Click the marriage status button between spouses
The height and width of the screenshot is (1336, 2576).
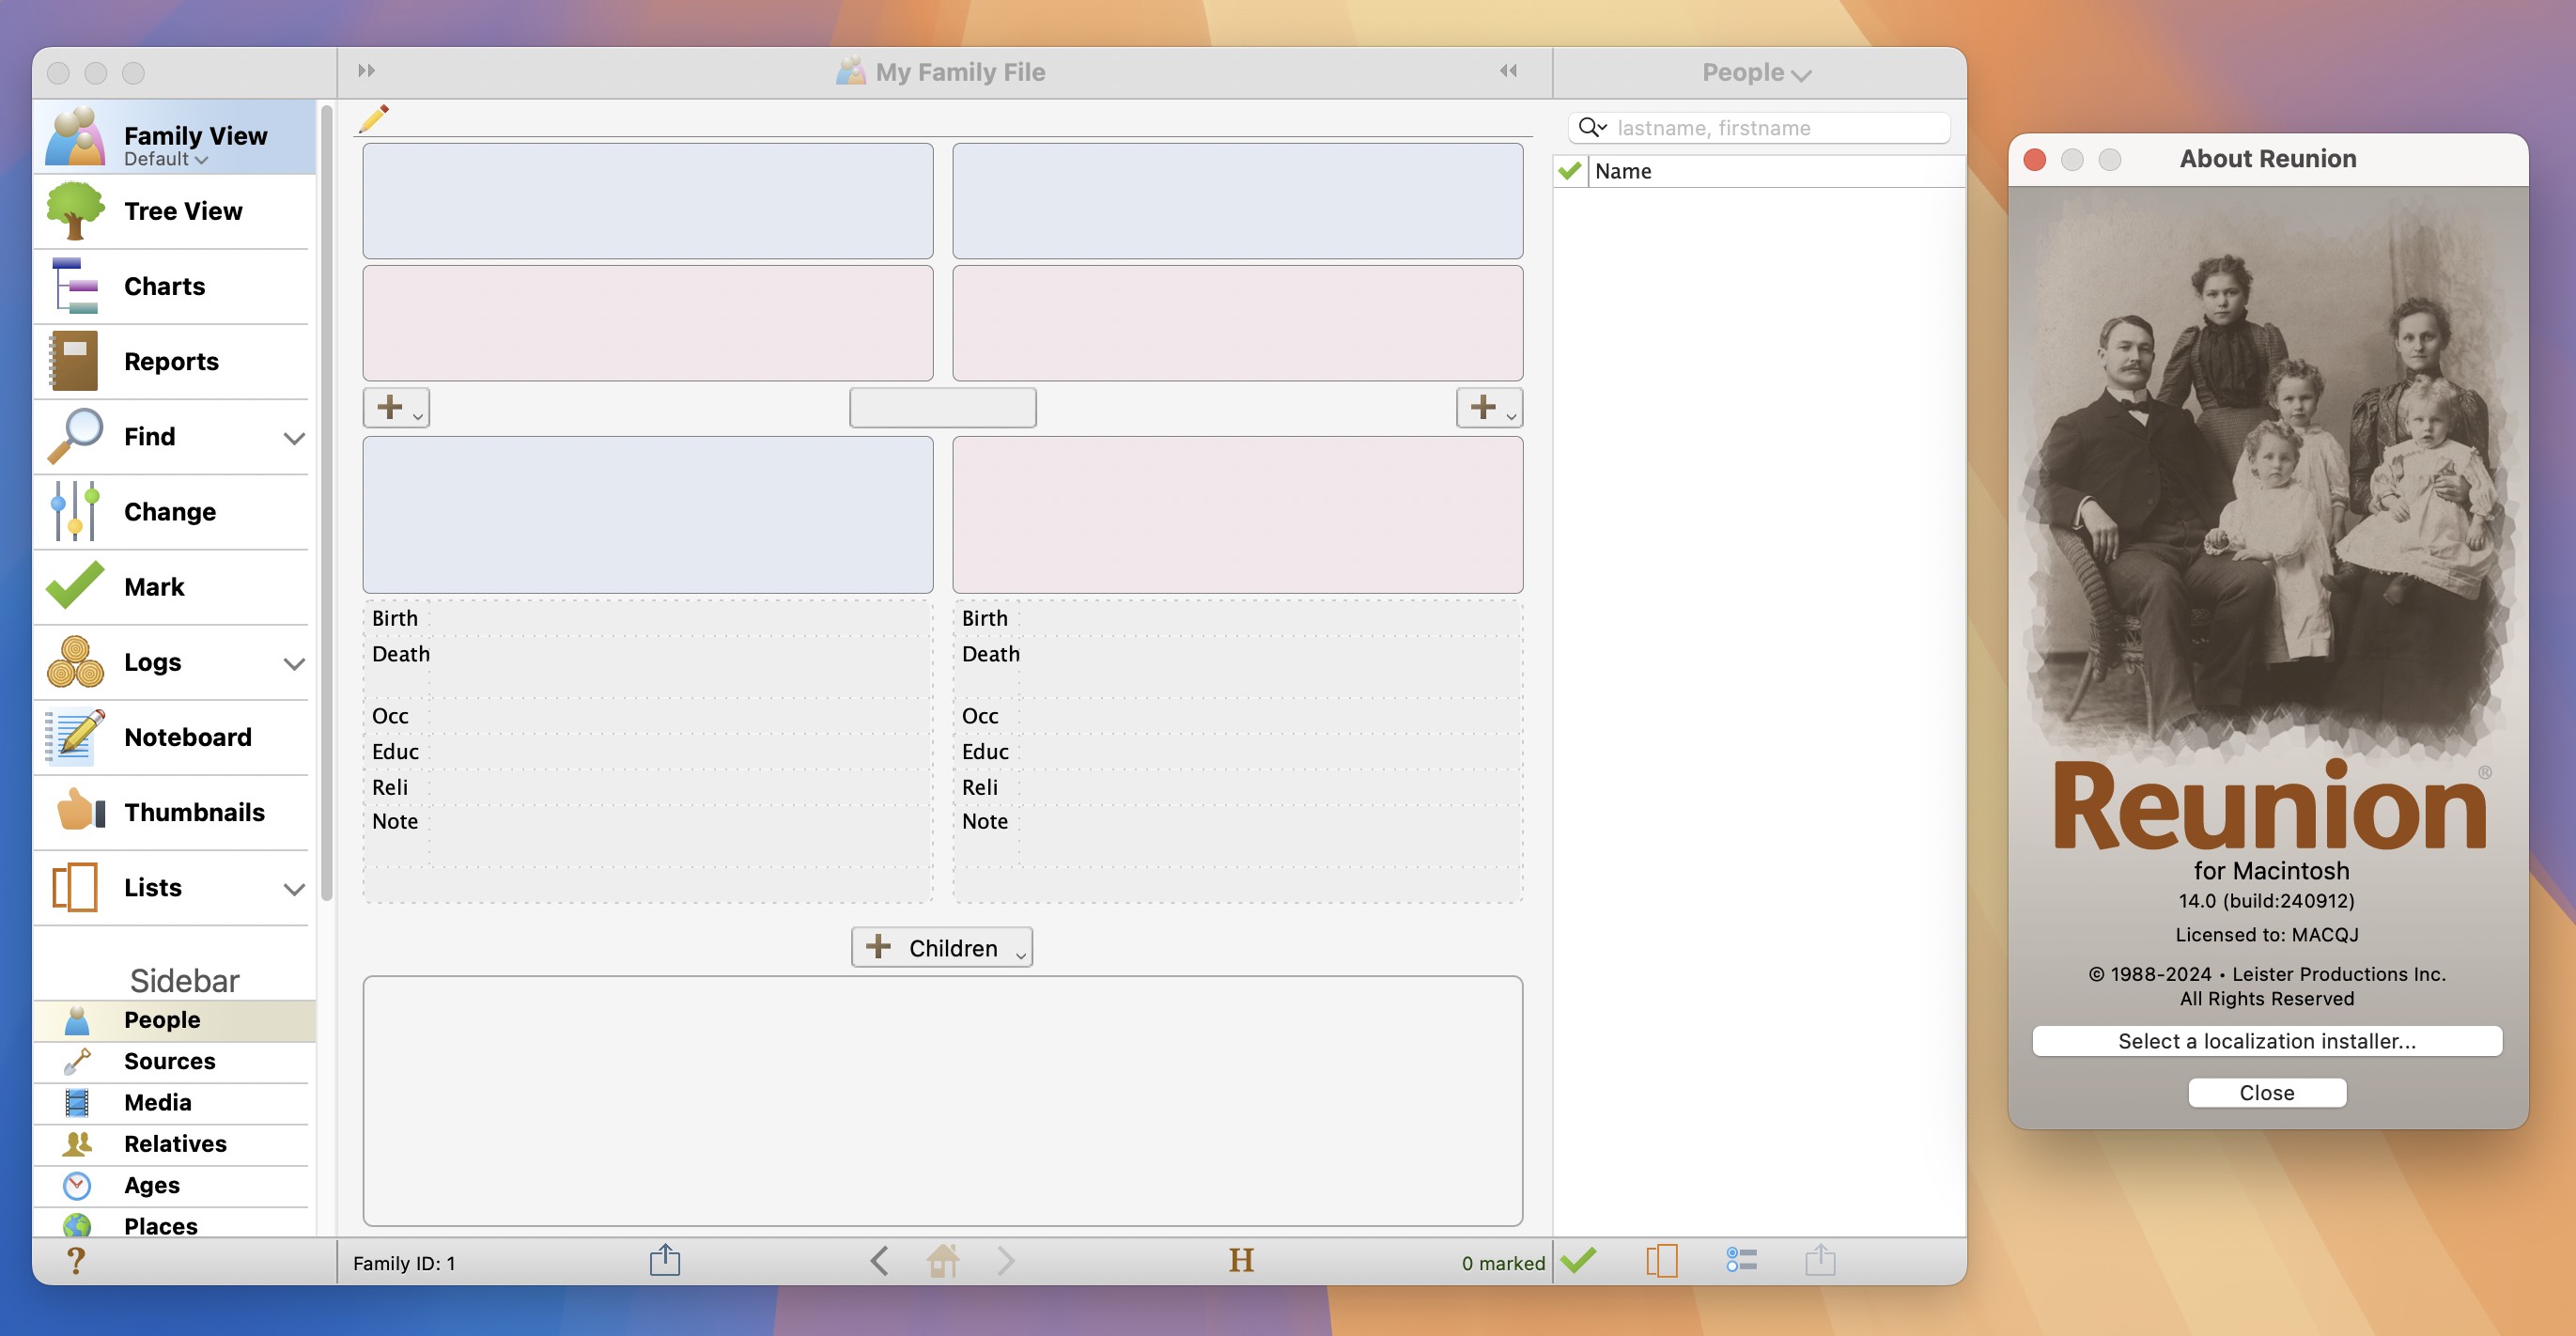[943, 408]
